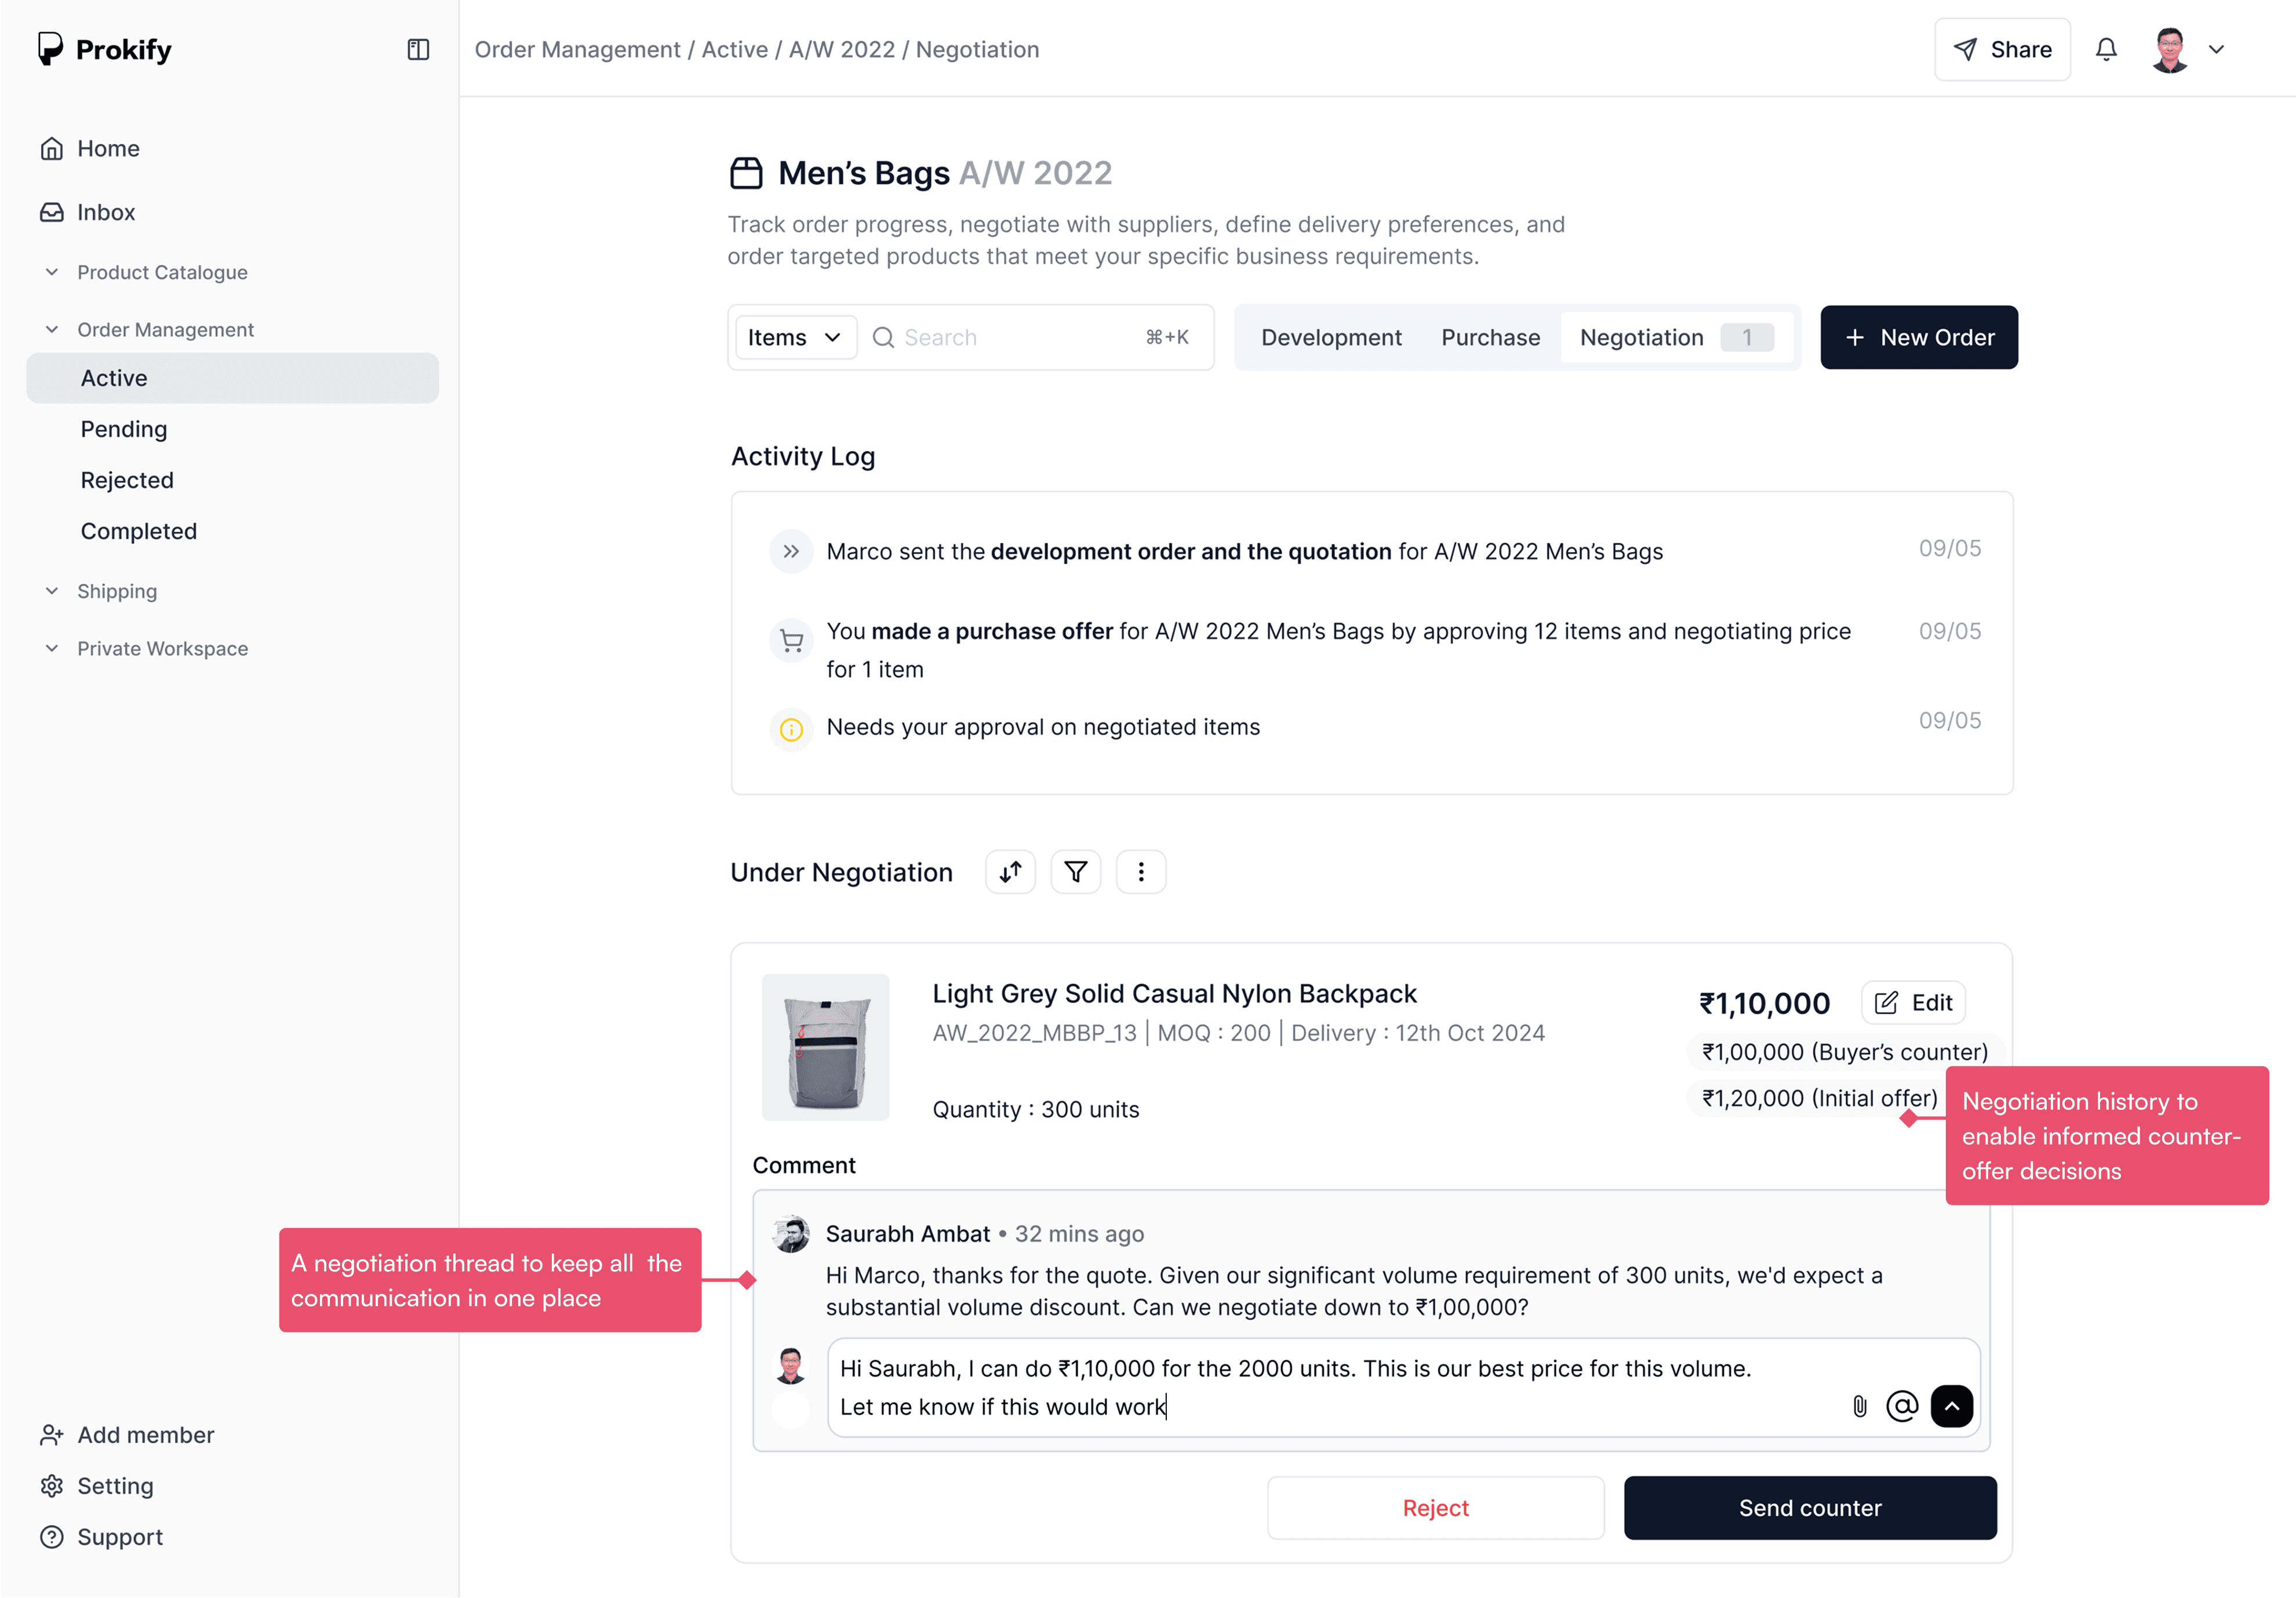Viewport: 2296px width, 1598px height.
Task: Expand the user profile chevron menu
Action: (x=2216, y=49)
